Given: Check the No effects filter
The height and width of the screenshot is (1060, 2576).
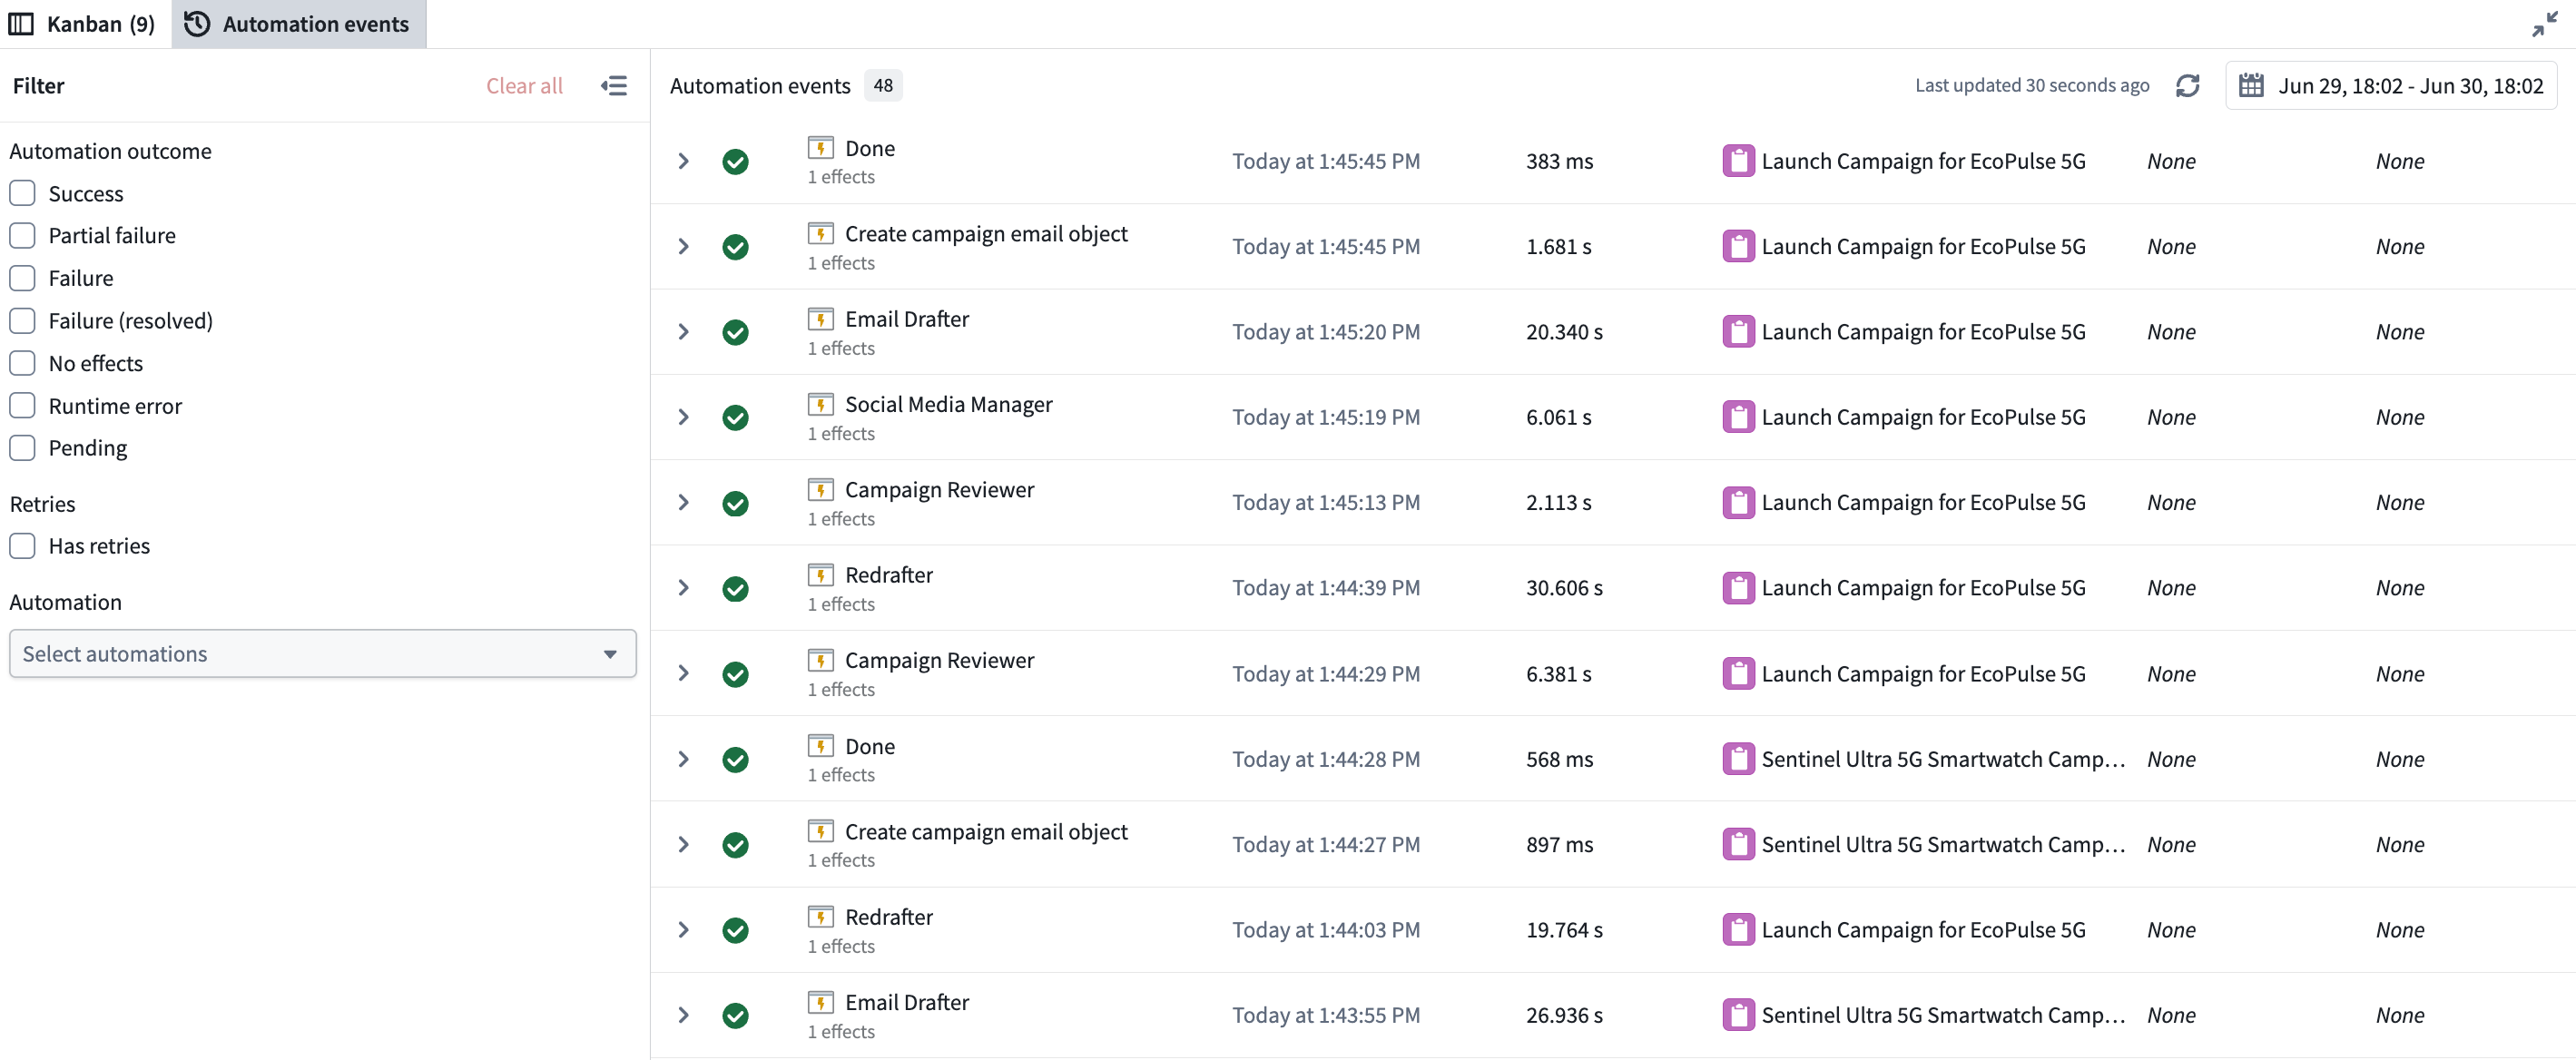Looking at the screenshot, I should tap(22, 363).
